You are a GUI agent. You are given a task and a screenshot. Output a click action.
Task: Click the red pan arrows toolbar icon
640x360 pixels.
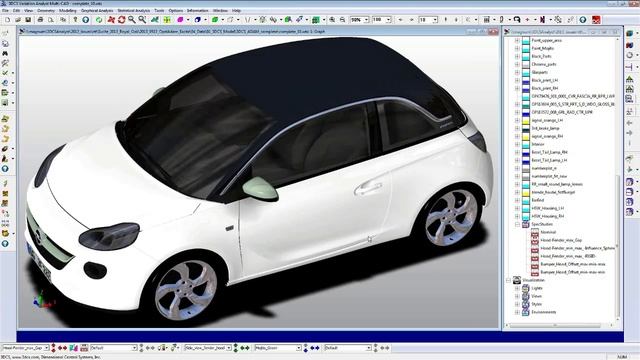pyautogui.click(x=111, y=20)
